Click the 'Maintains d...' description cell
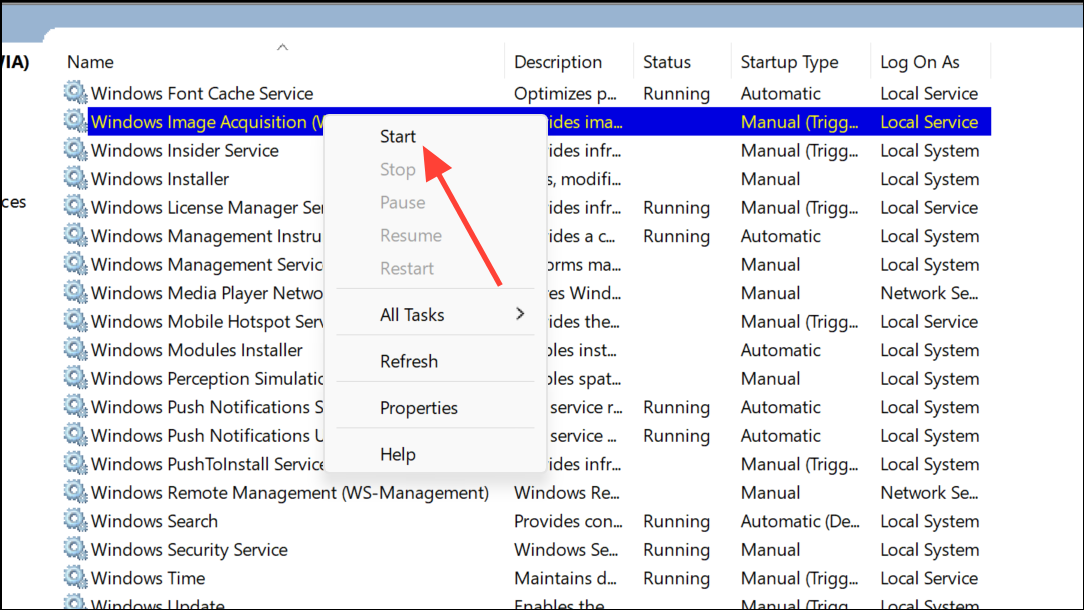1084x610 pixels. (565, 578)
